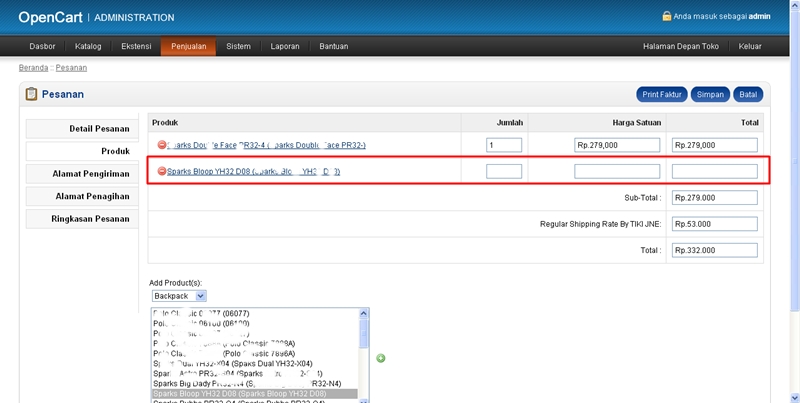
Task: Switch to Ringkasan Pesanan tab
Action: [82, 218]
